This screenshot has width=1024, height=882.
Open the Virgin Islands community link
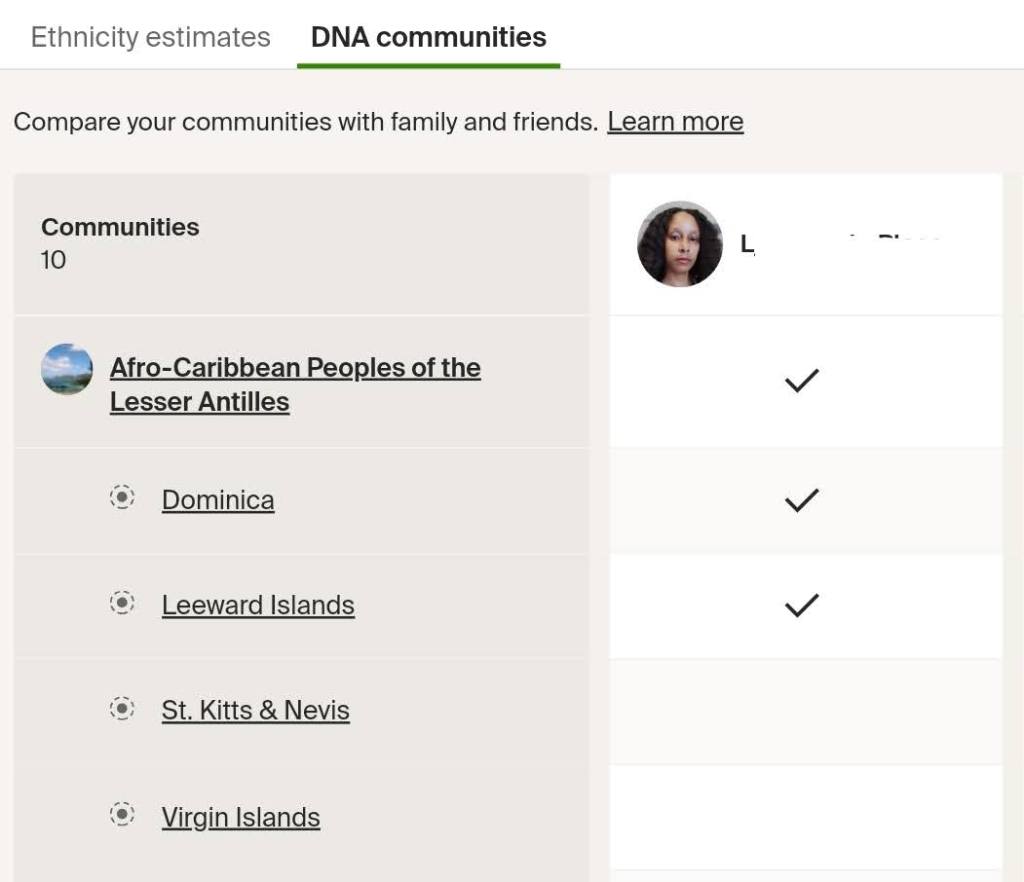tap(241, 817)
